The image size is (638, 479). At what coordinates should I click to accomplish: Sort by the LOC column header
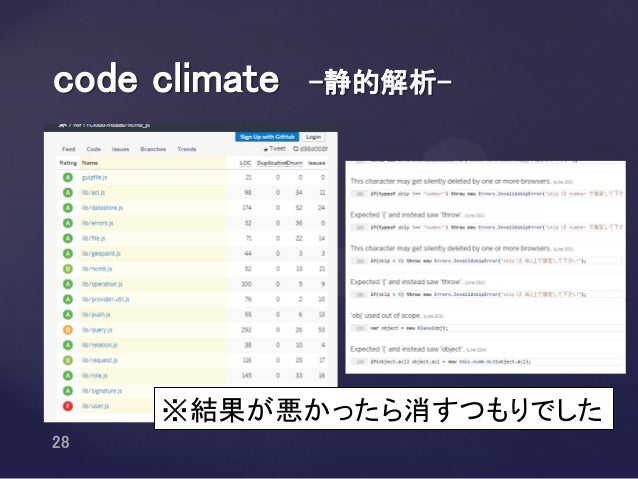click(x=245, y=163)
